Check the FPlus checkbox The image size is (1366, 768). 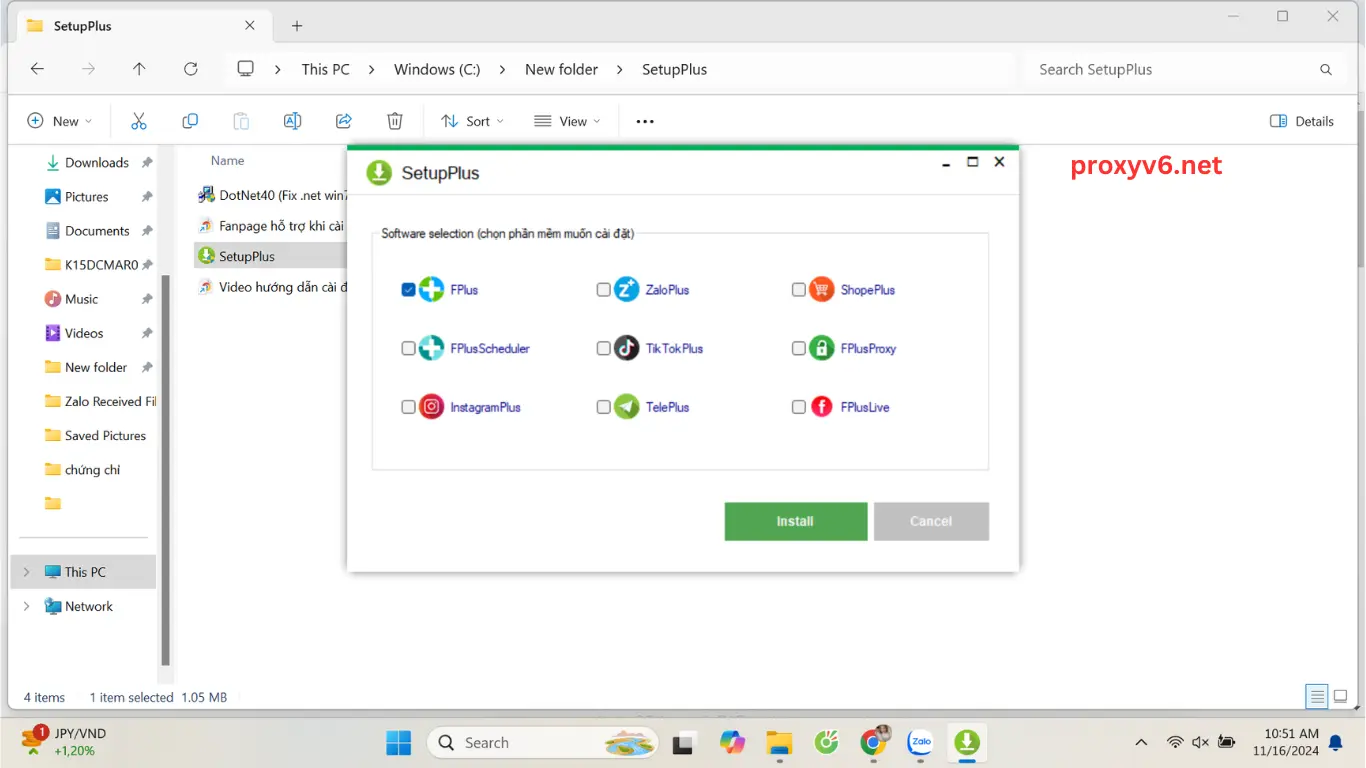pos(408,290)
